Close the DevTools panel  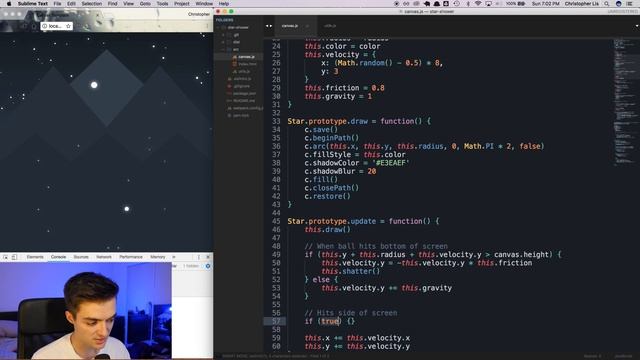[208, 257]
